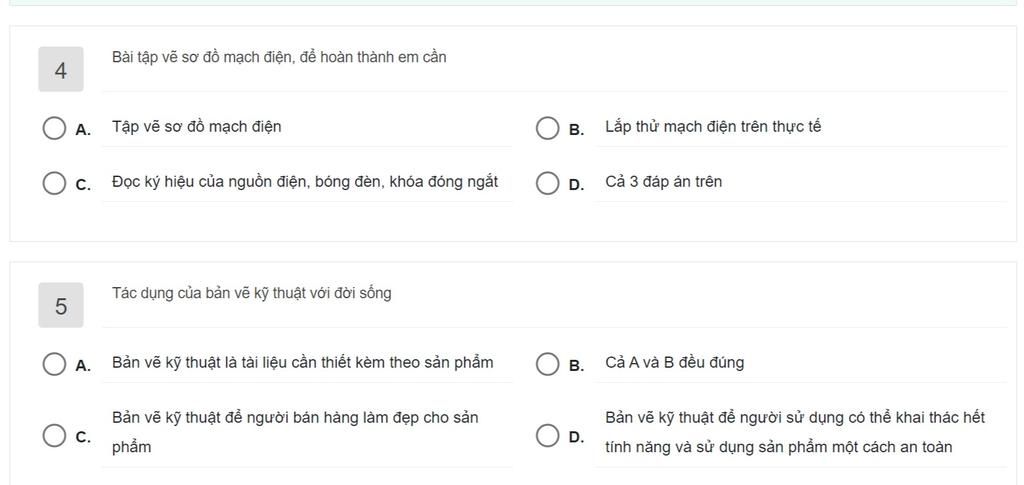The width and height of the screenshot is (1024, 485).
Task: Select radio button B for question 4
Action: (547, 128)
